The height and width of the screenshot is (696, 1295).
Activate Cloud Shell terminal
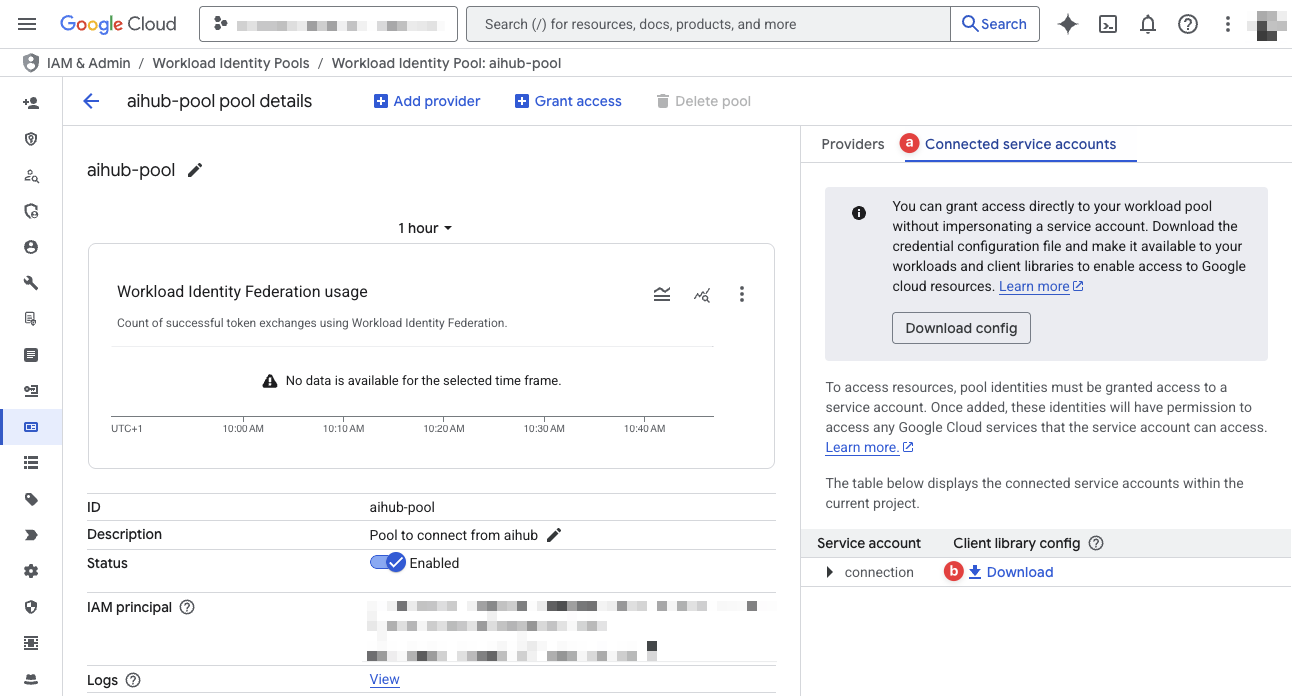[x=1108, y=23]
